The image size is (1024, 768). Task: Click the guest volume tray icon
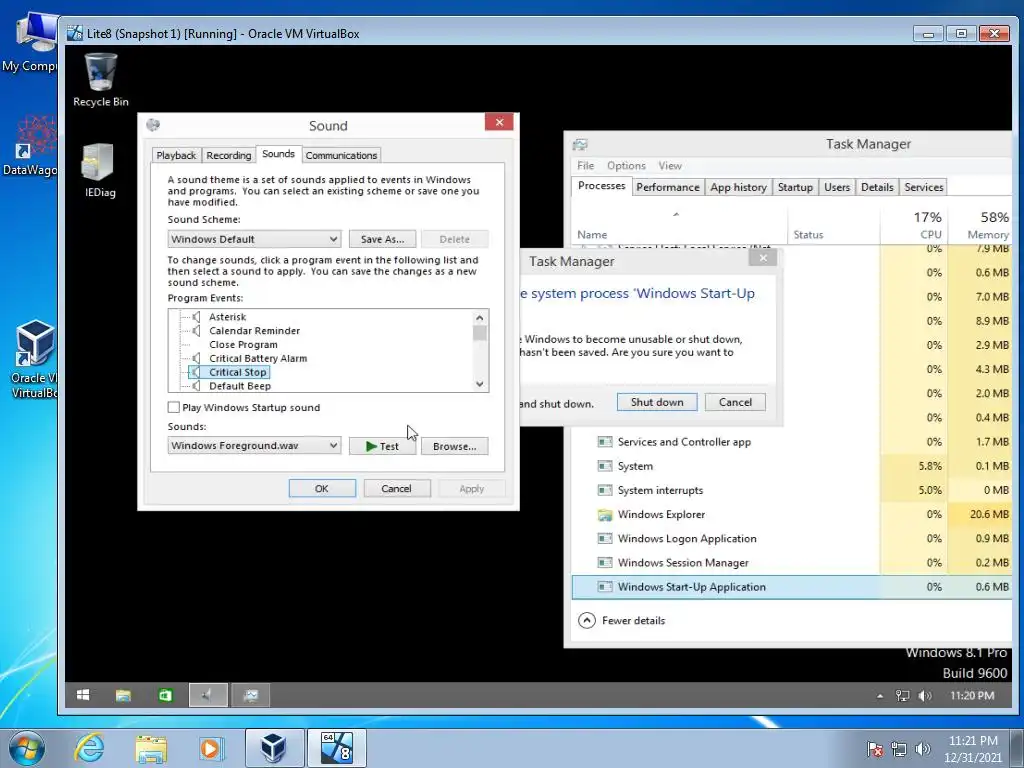point(925,696)
